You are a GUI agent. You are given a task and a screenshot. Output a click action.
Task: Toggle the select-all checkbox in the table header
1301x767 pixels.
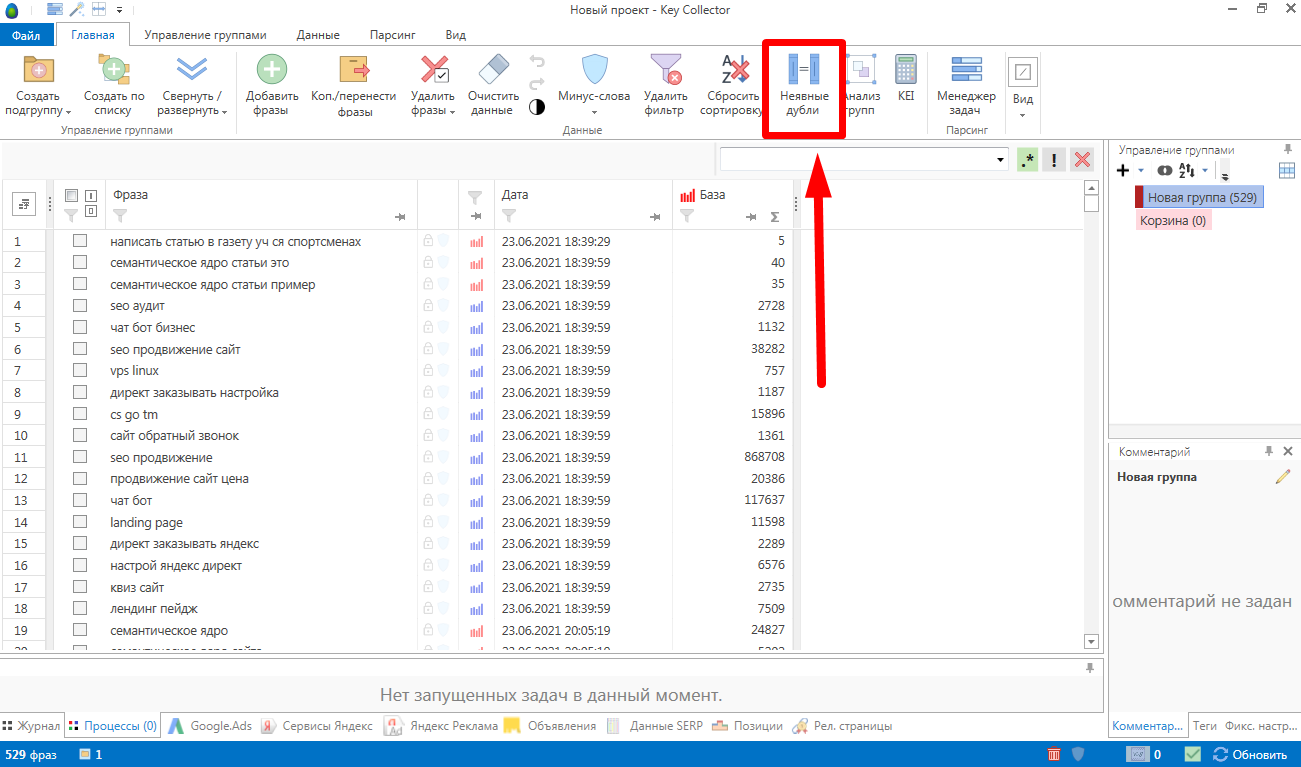[71, 195]
